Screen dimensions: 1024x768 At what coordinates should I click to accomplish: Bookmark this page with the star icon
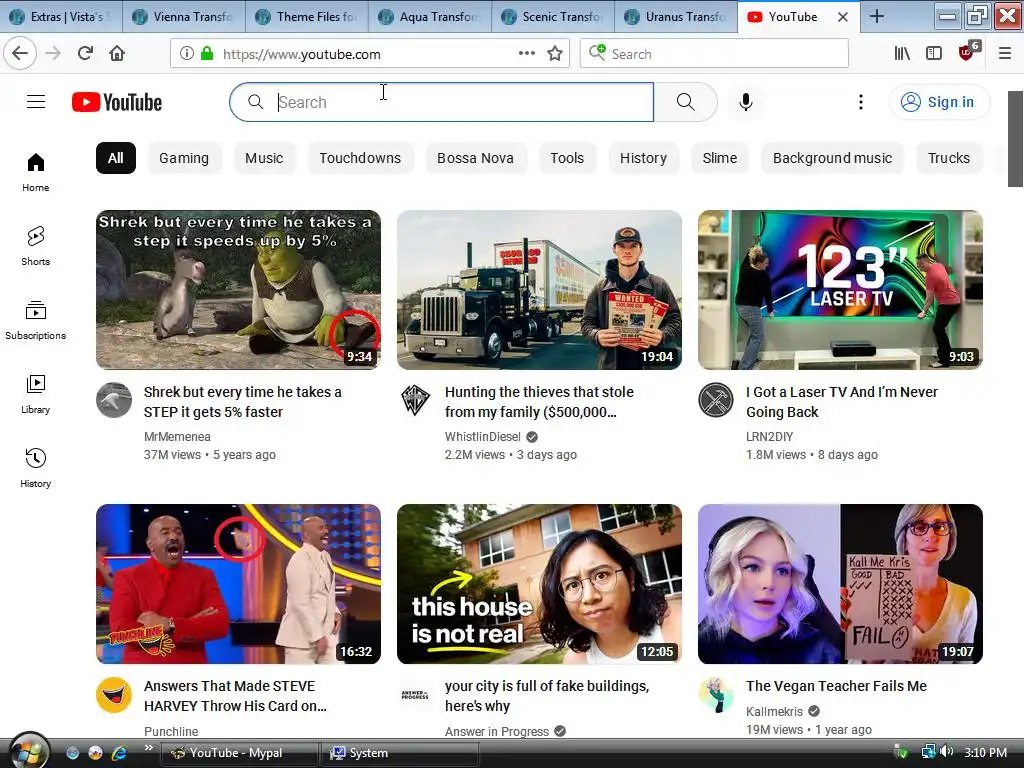[555, 54]
